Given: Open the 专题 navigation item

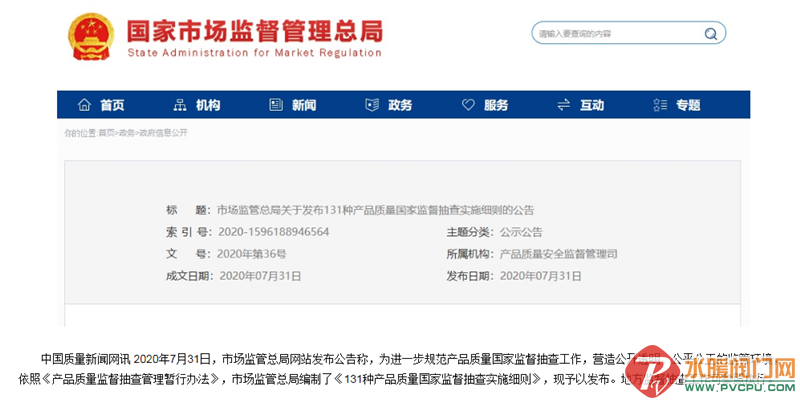Looking at the screenshot, I should point(688,105).
